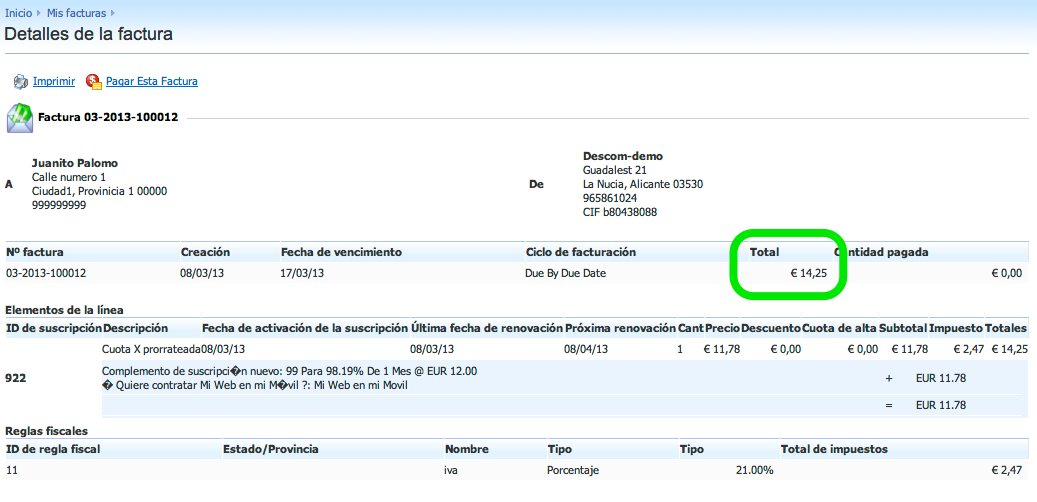Click the Fecha de vencimiento column header
Screen dimensions: 1037x502
pos(341,252)
